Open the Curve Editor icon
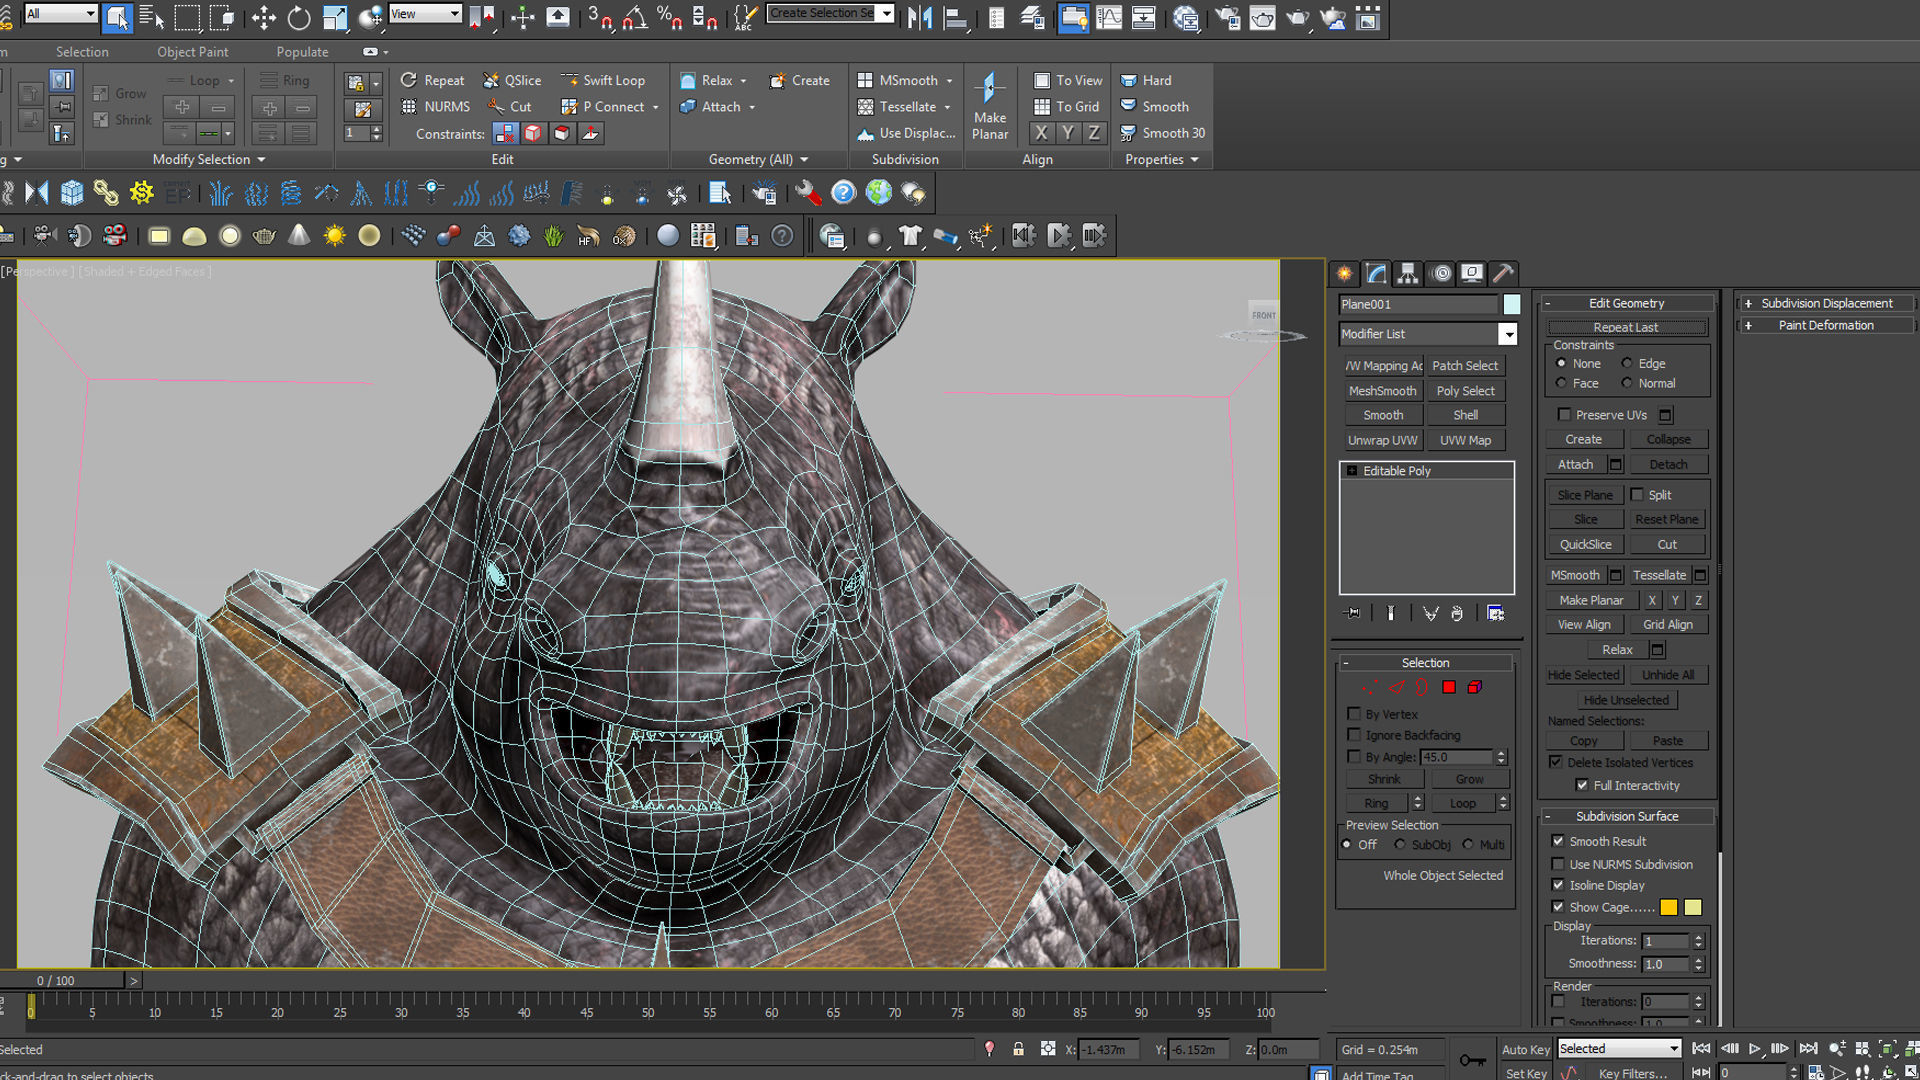This screenshot has width=1920, height=1080. 1109,17
